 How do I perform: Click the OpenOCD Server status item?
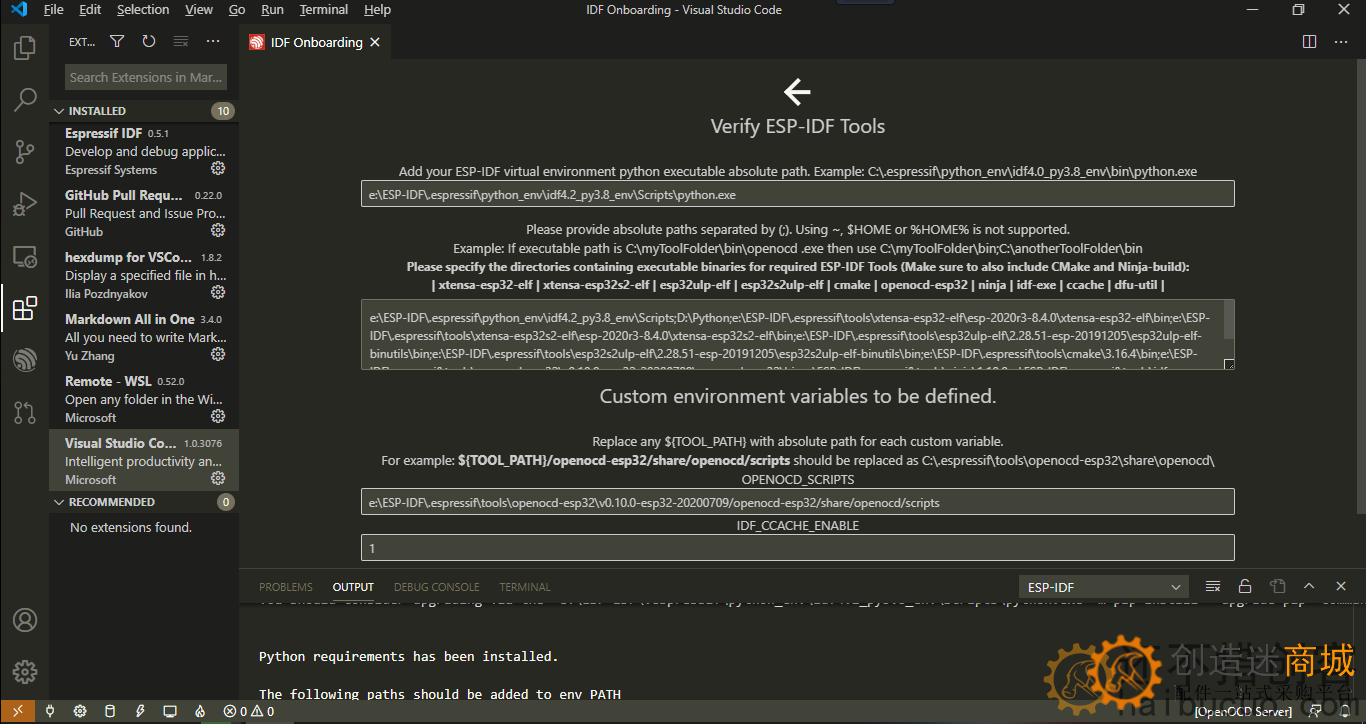pos(1243,712)
